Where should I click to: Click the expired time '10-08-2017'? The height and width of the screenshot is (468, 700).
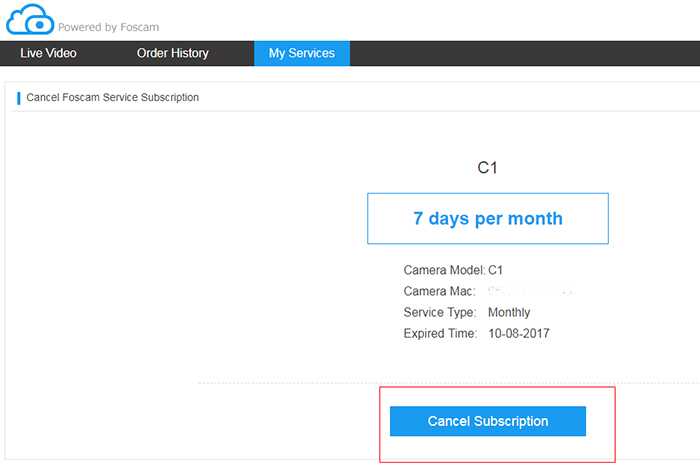(x=519, y=334)
